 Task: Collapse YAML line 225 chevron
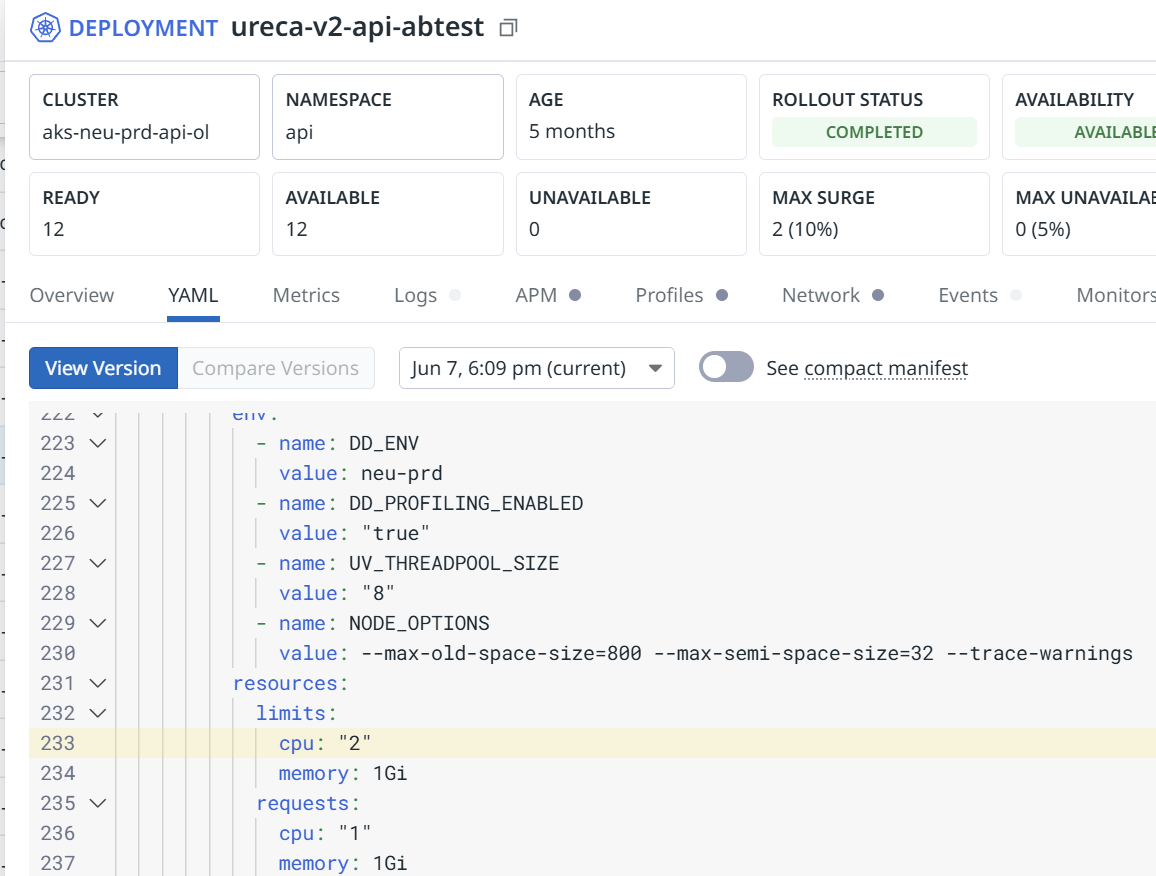97,503
